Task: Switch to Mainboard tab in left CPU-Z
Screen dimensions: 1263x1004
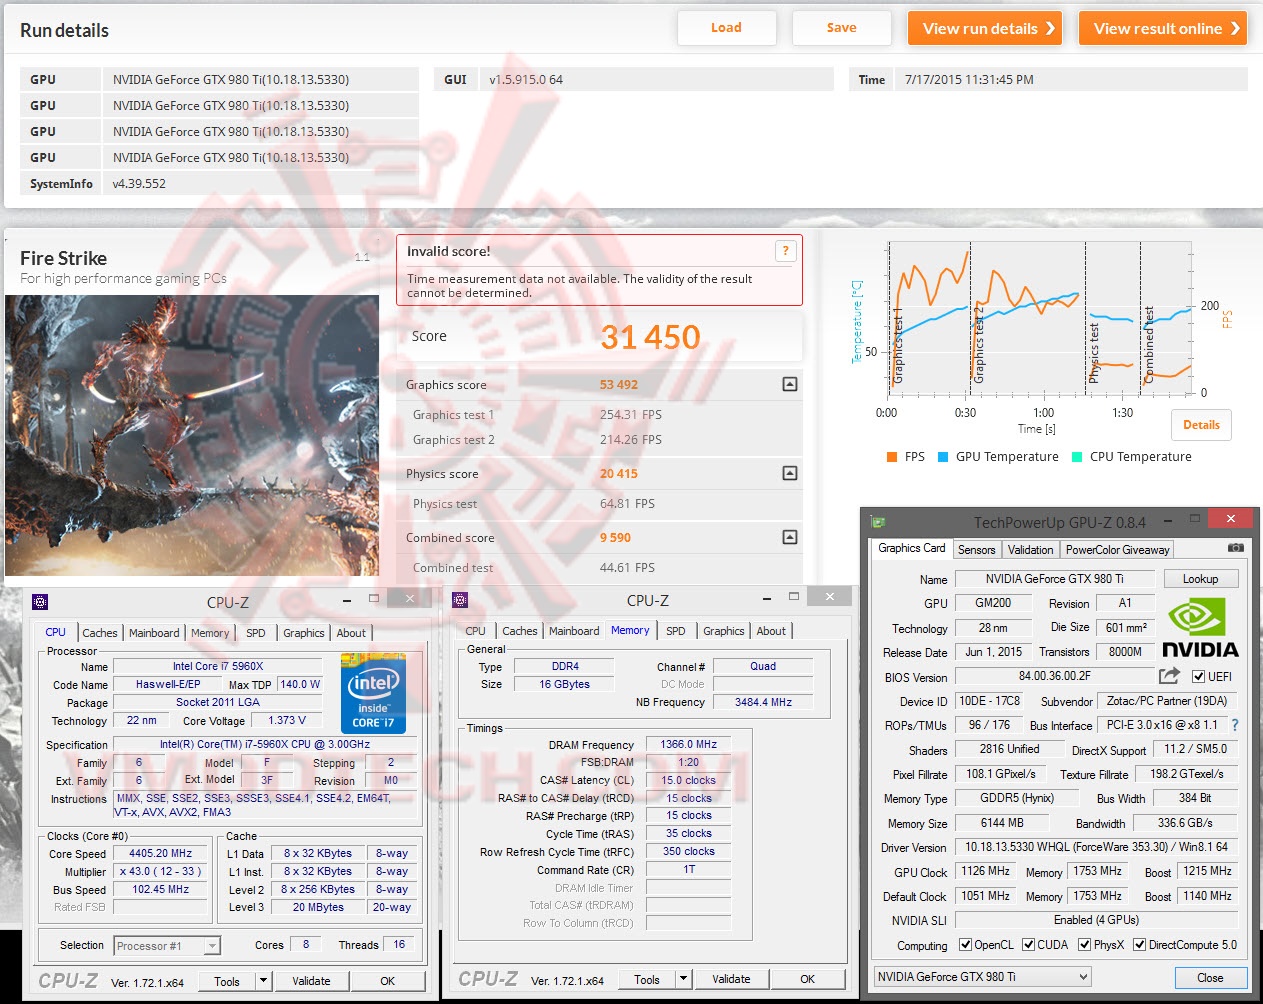Action: 154,633
